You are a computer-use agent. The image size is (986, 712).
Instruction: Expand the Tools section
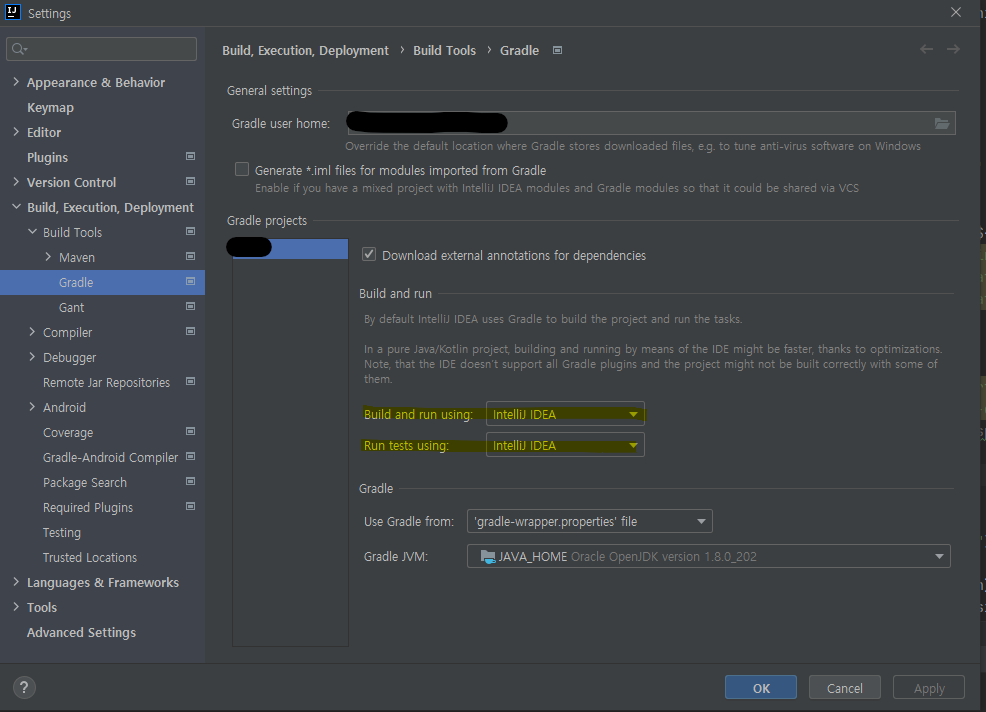(16, 607)
